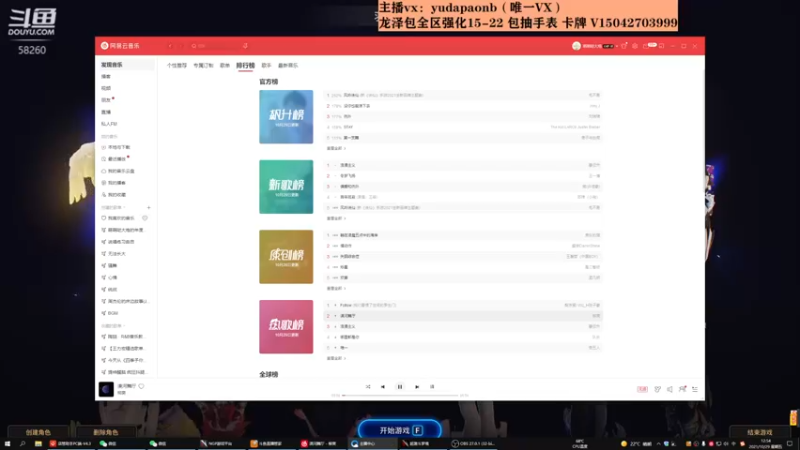Select the 歌手 tab
Image resolution: width=800 pixels, height=450 pixels.
(266, 65)
